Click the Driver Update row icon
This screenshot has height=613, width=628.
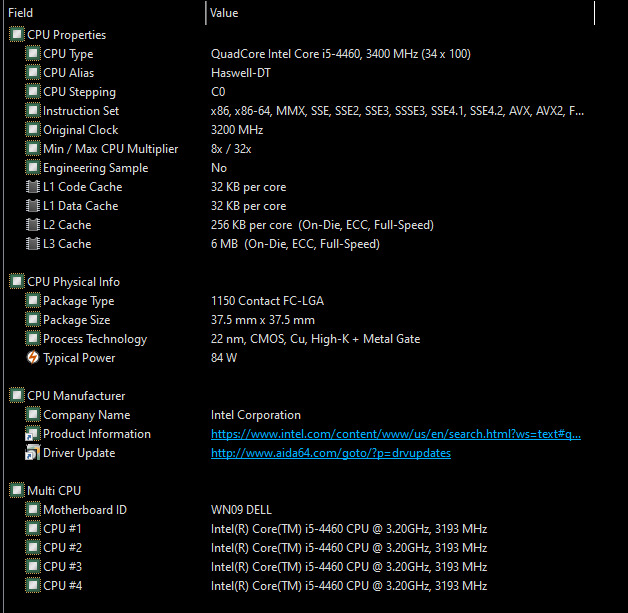point(32,453)
